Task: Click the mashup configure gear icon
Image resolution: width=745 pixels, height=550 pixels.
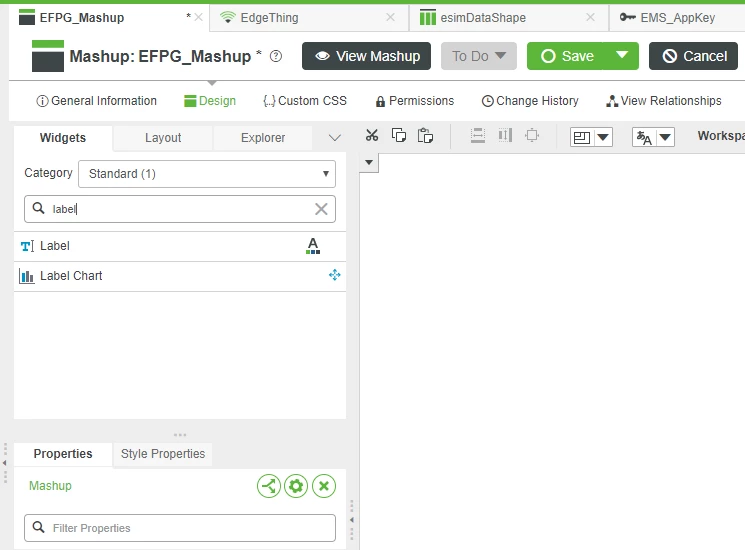Action: pos(296,486)
